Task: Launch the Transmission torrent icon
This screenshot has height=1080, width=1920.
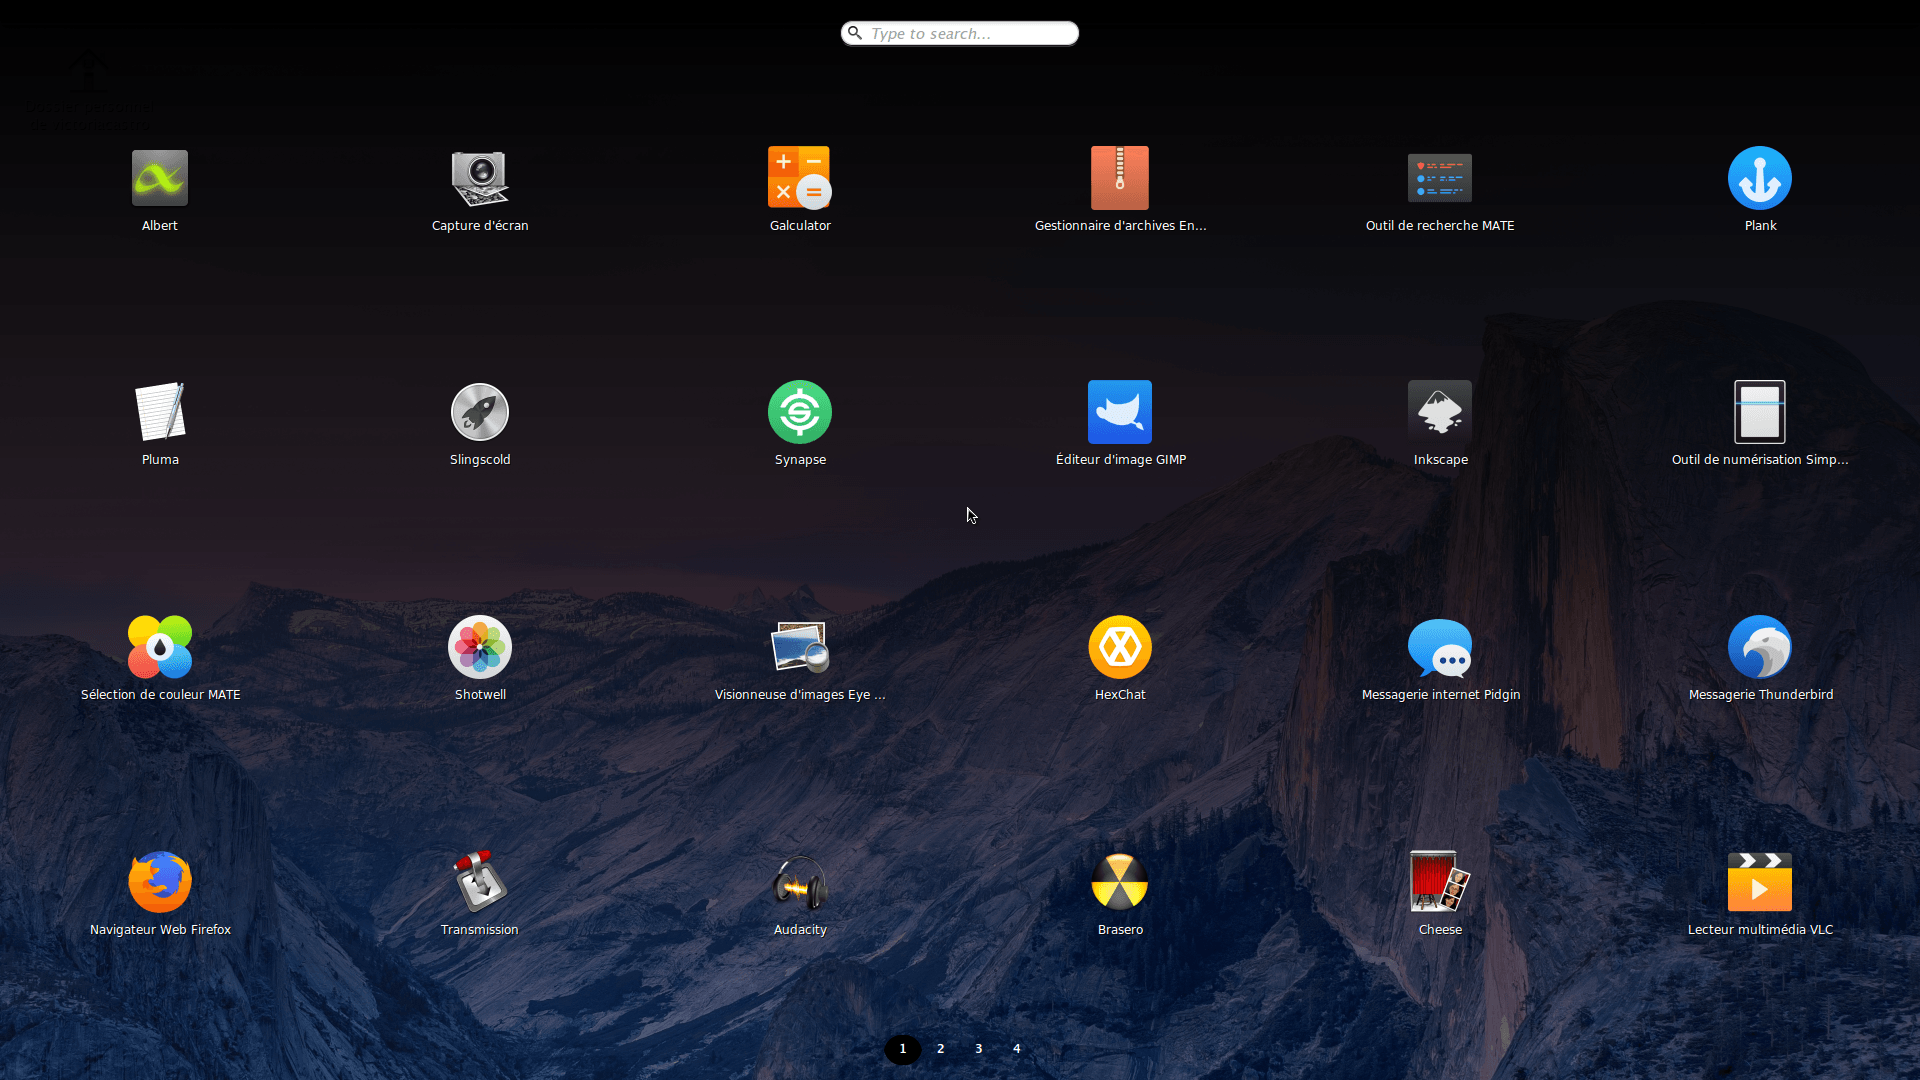Action: click(480, 882)
